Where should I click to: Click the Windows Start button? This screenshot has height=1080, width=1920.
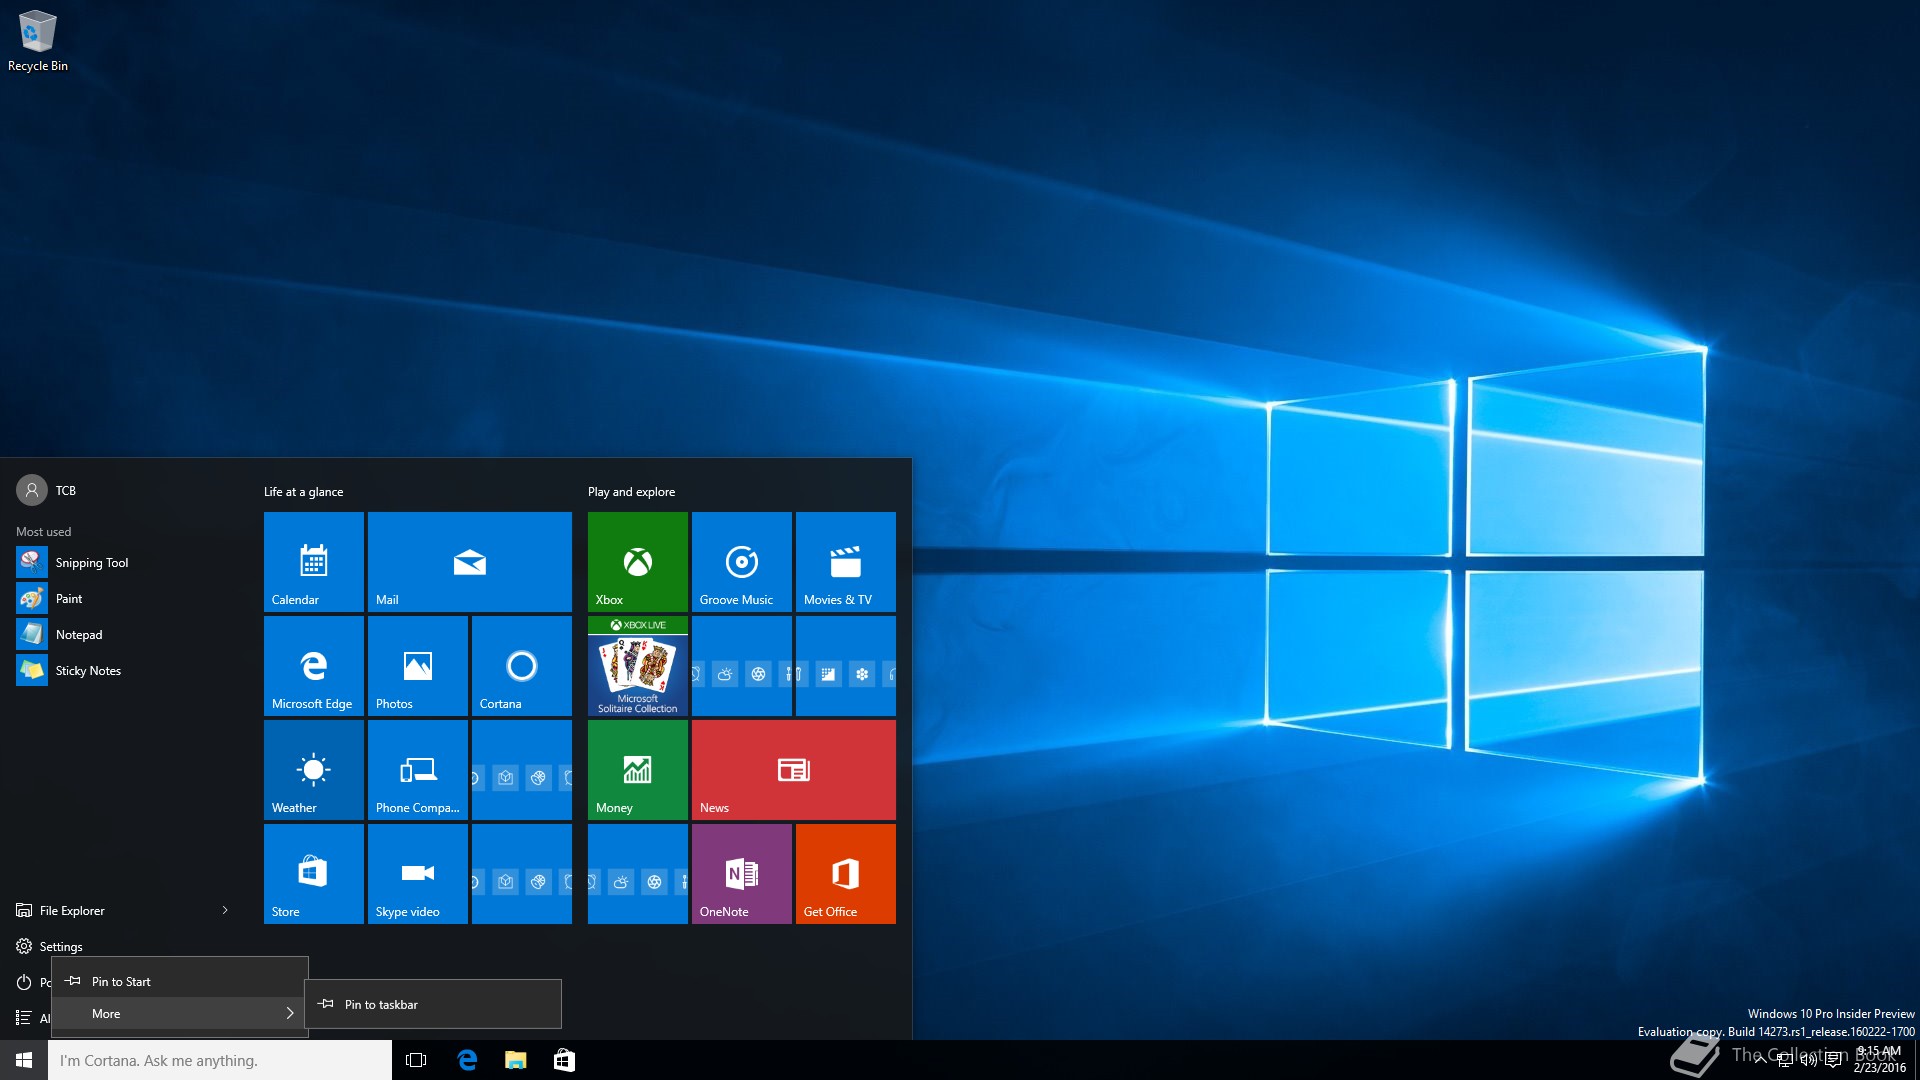(24, 1060)
